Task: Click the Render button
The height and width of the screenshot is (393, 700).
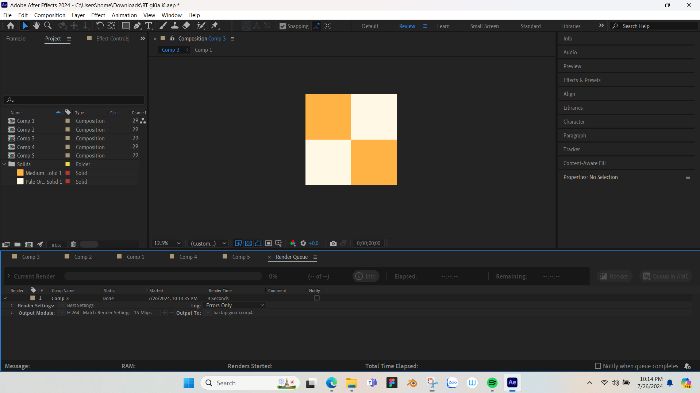Action: click(x=614, y=276)
